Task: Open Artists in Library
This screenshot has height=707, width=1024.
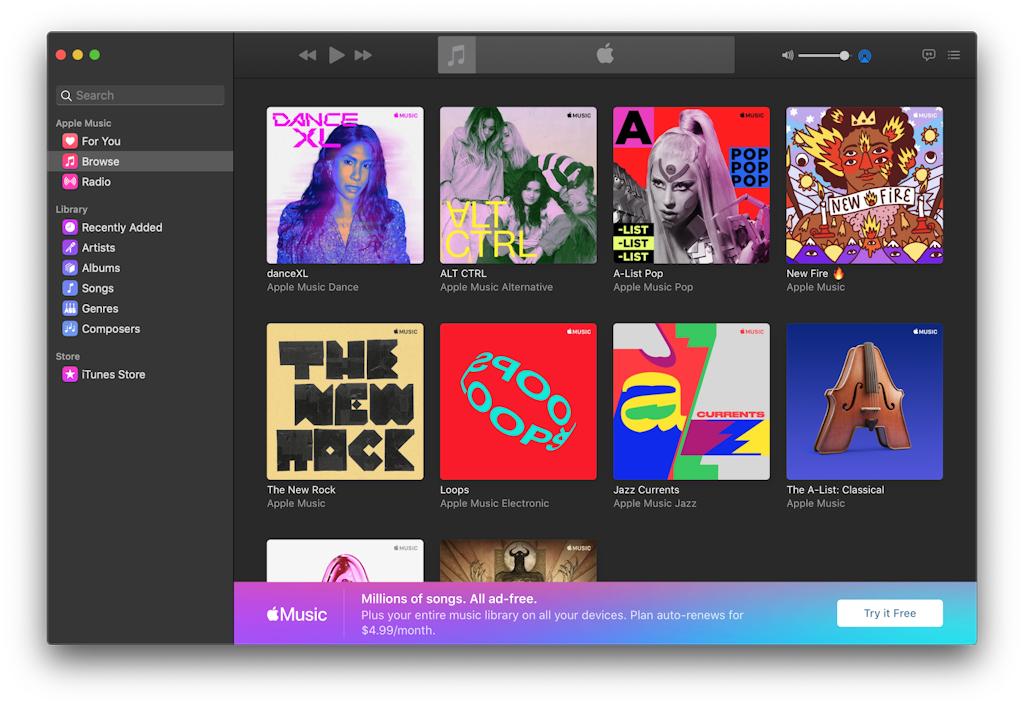Action: (98, 248)
